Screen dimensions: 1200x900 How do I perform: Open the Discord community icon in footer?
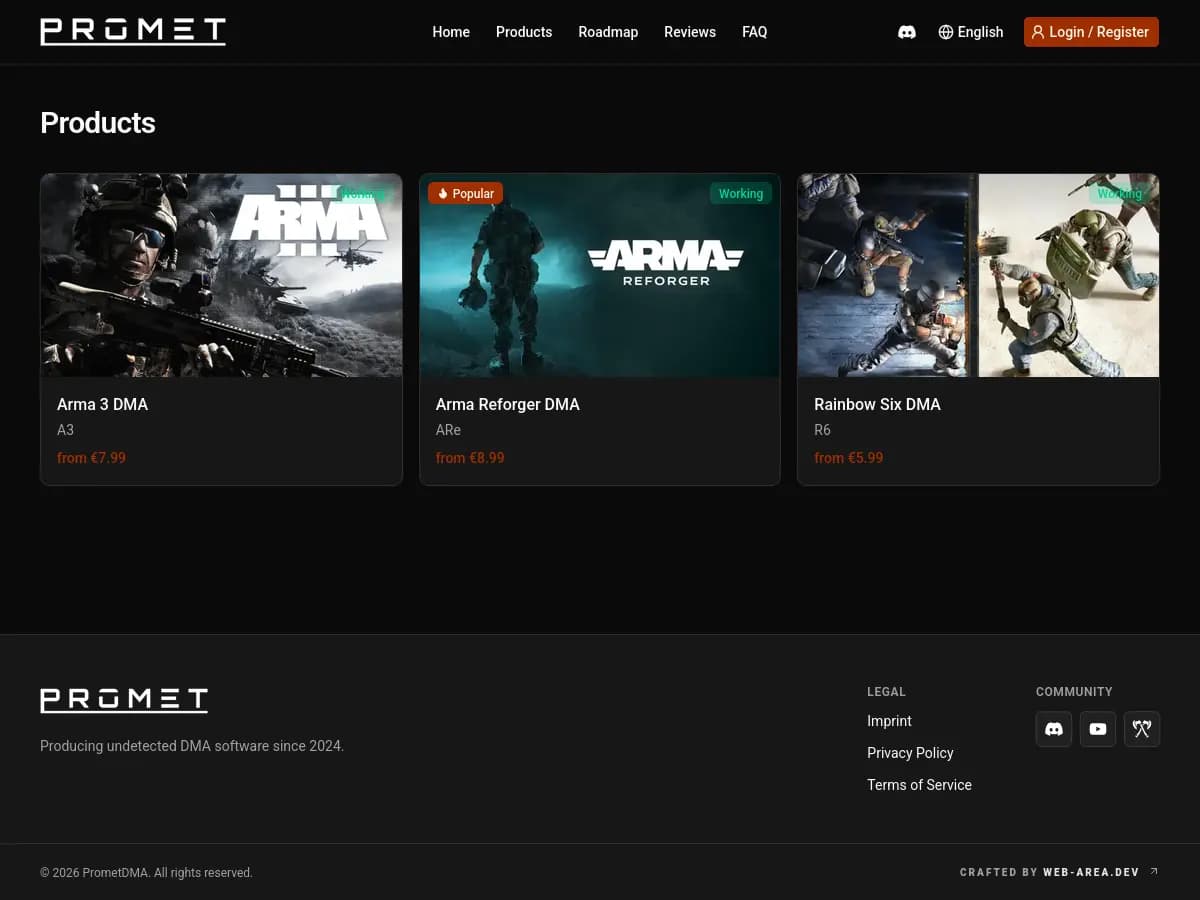pos(1054,729)
